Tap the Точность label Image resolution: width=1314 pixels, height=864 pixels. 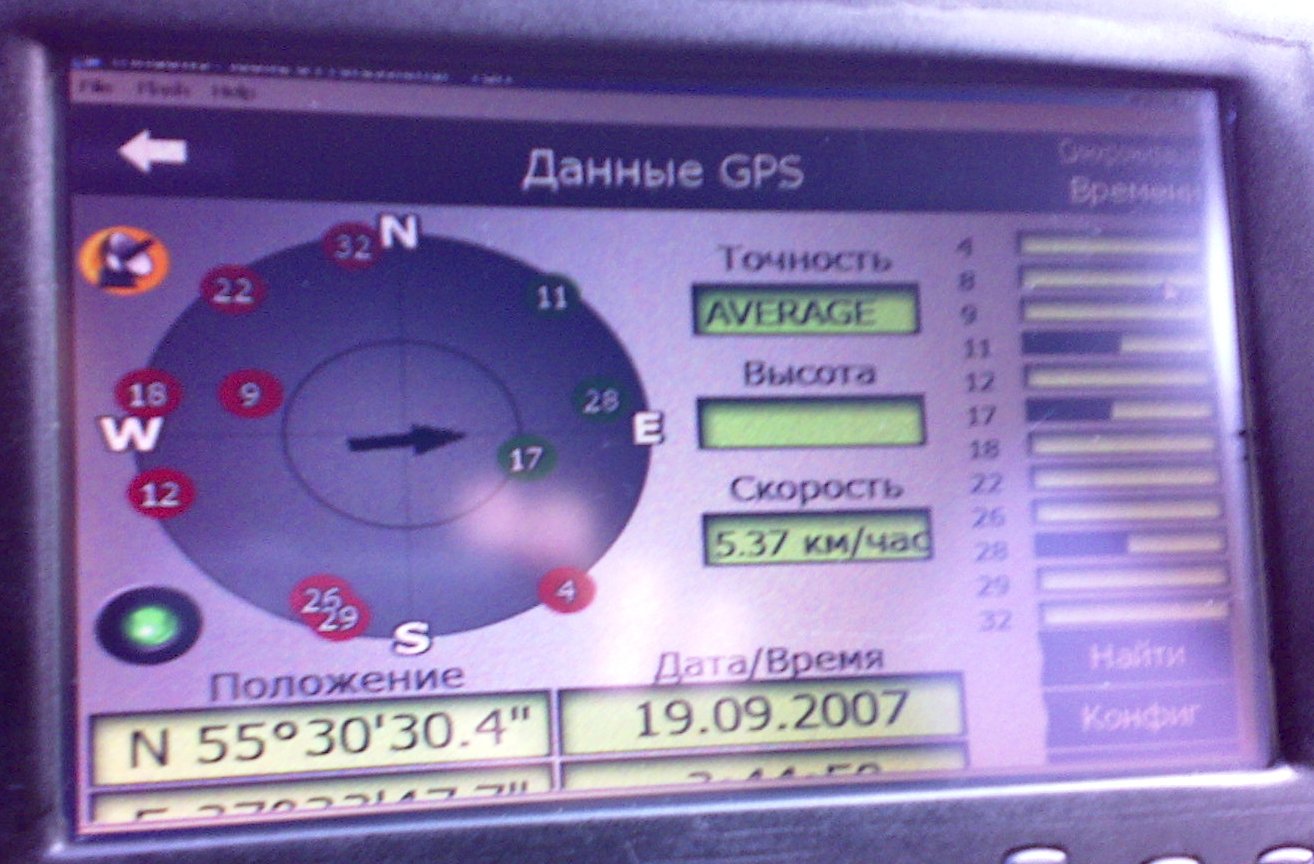click(805, 259)
